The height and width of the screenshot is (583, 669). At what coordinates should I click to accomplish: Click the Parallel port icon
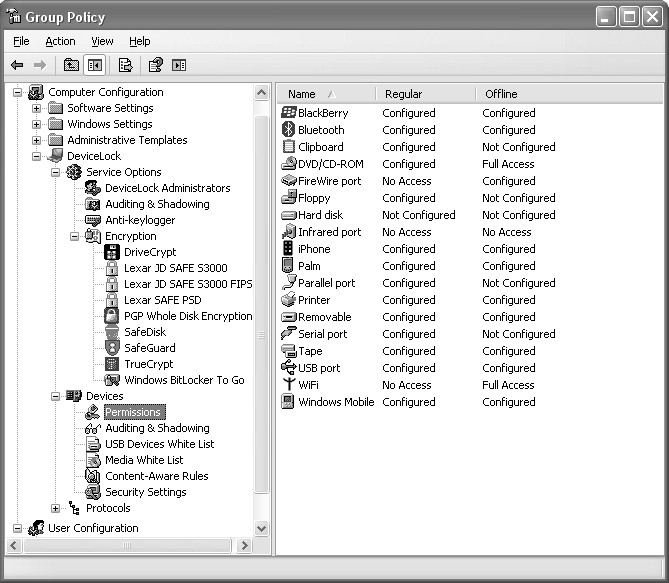coord(289,282)
